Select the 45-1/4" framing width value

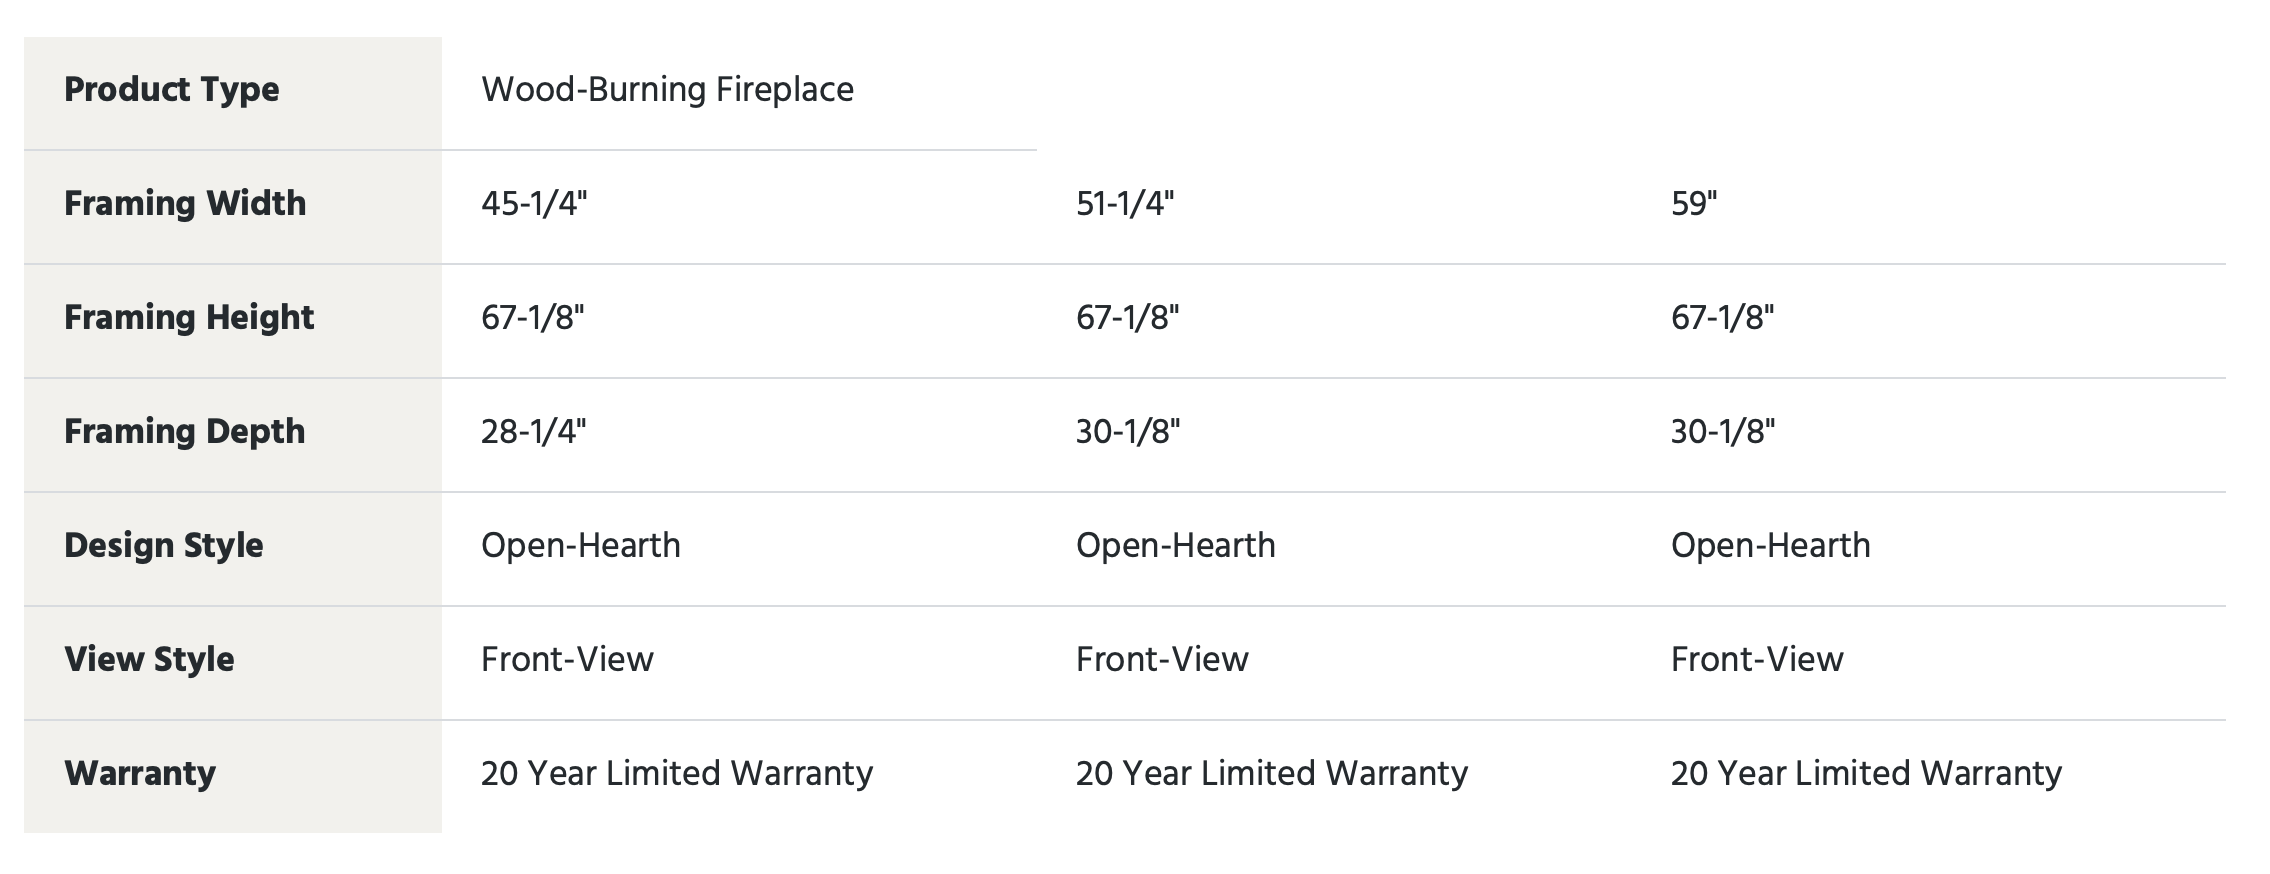point(534,204)
